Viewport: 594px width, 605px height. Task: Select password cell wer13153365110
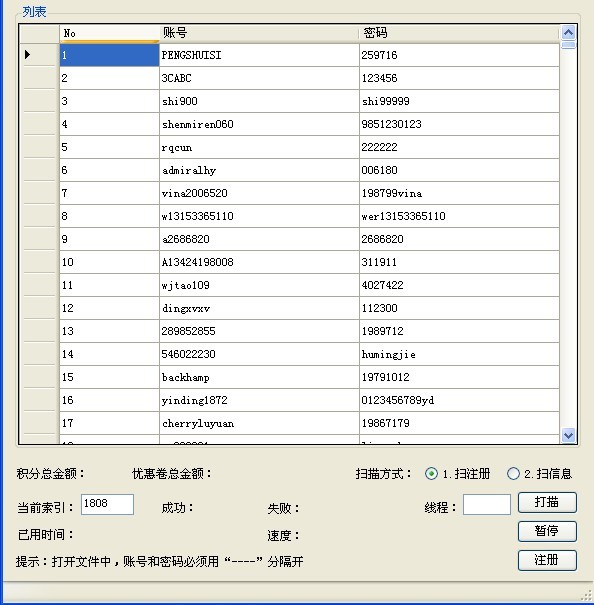pos(459,216)
